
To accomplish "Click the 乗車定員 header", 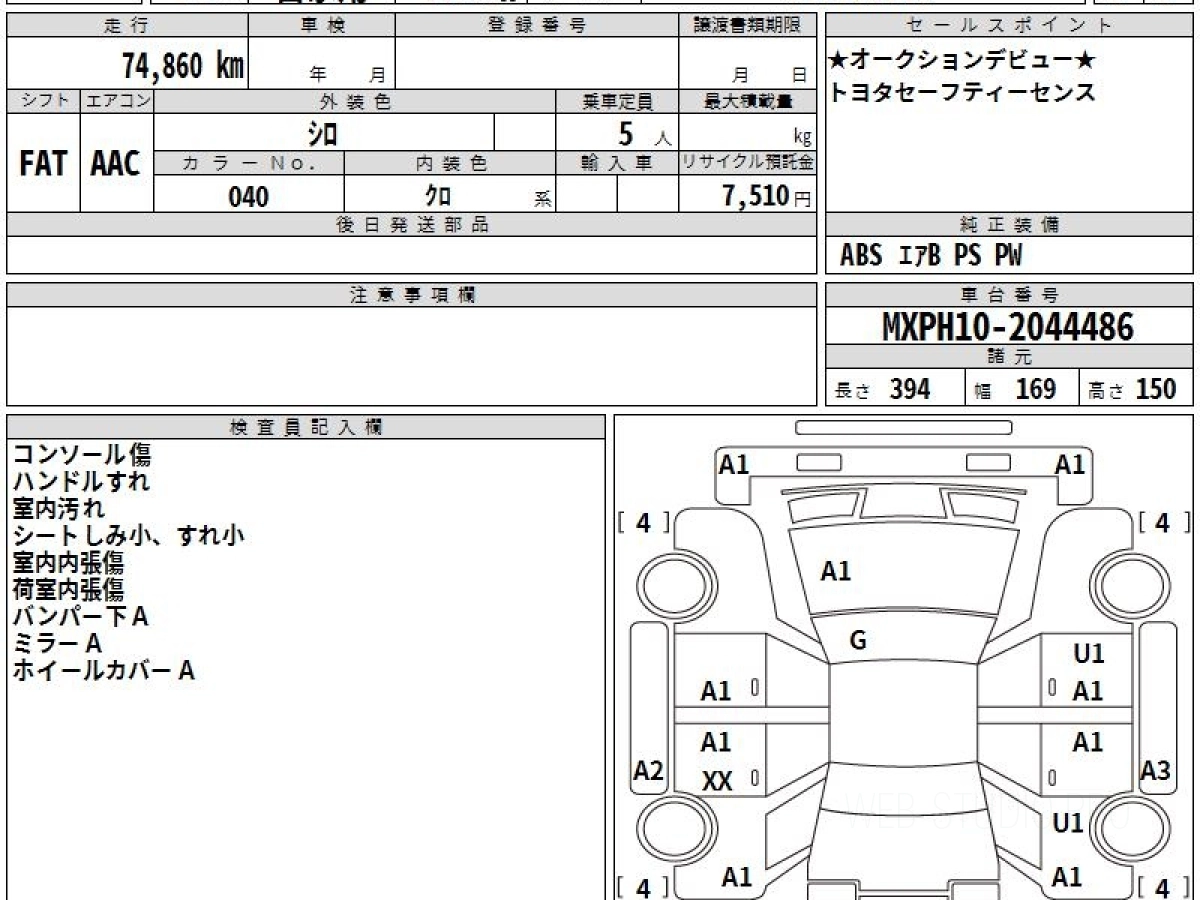I will point(617,101).
